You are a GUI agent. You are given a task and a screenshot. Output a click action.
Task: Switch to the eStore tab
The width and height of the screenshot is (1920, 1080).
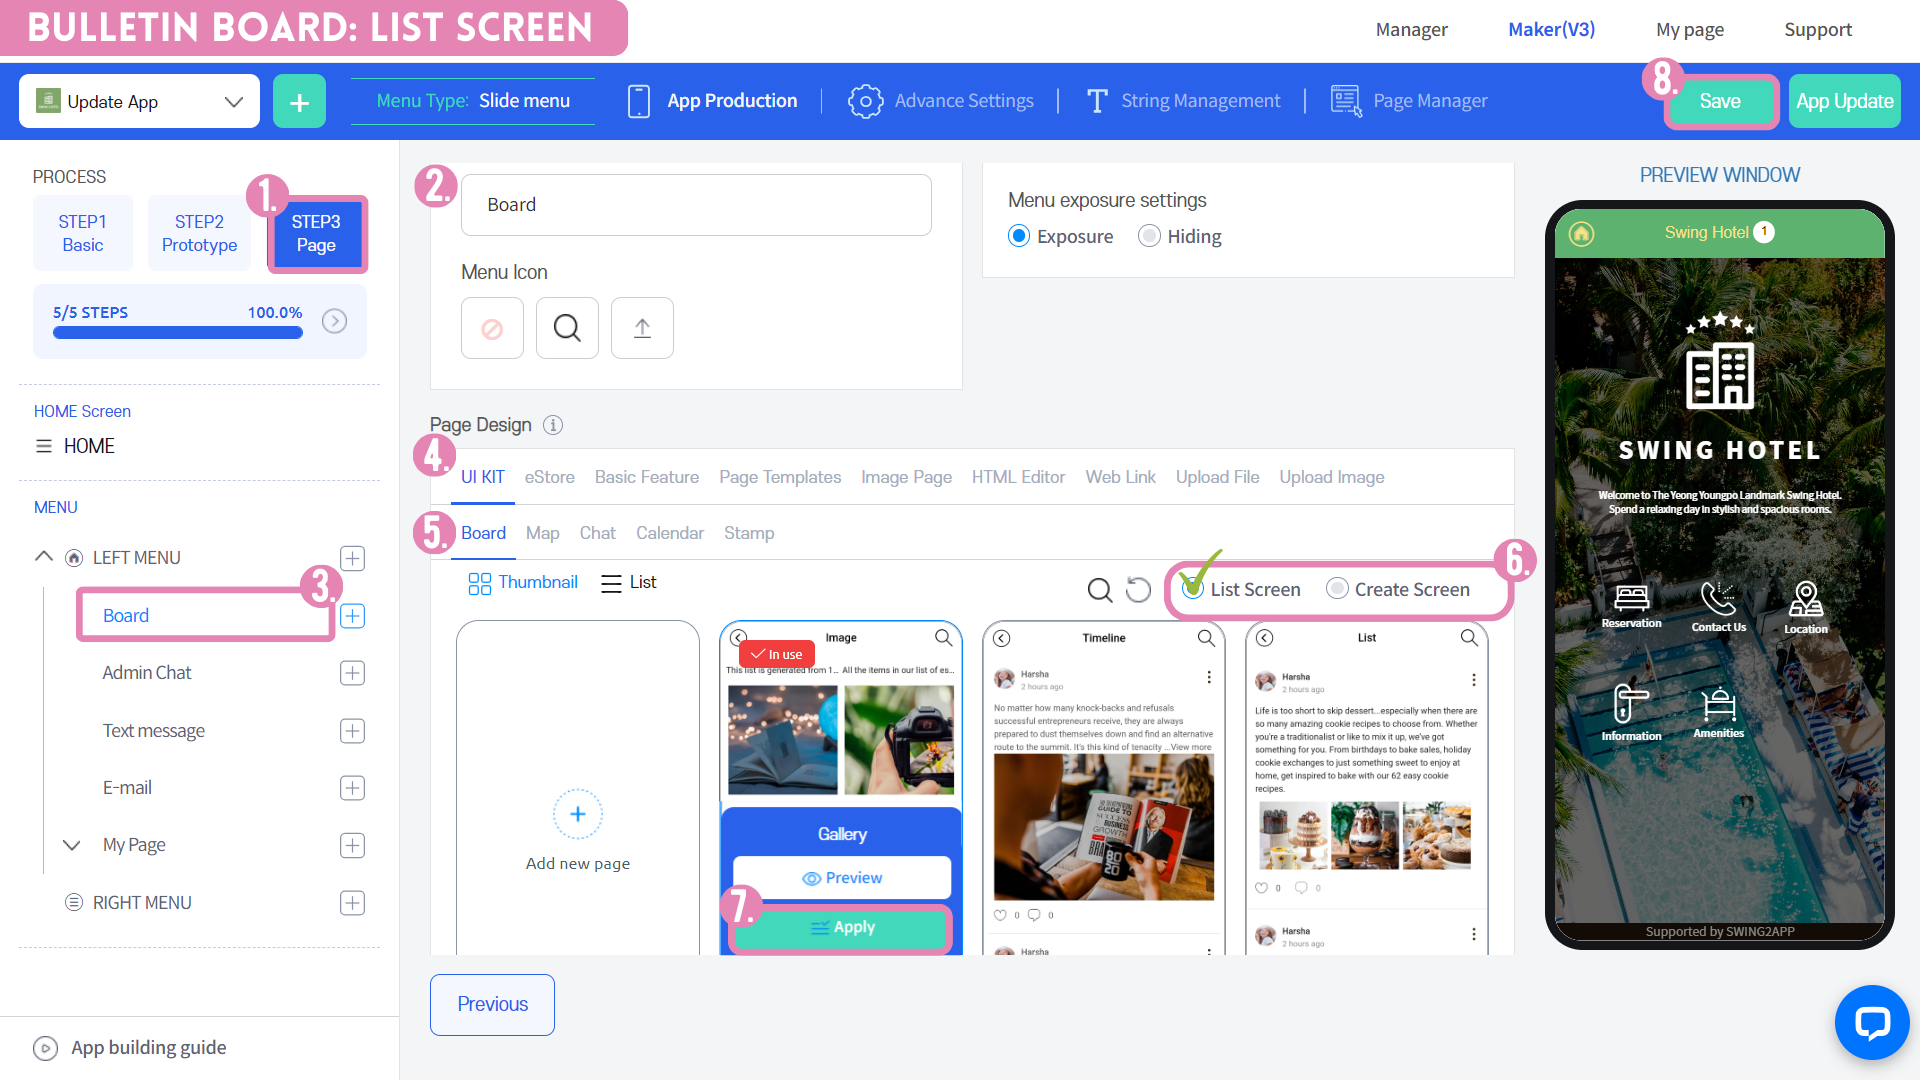point(549,477)
